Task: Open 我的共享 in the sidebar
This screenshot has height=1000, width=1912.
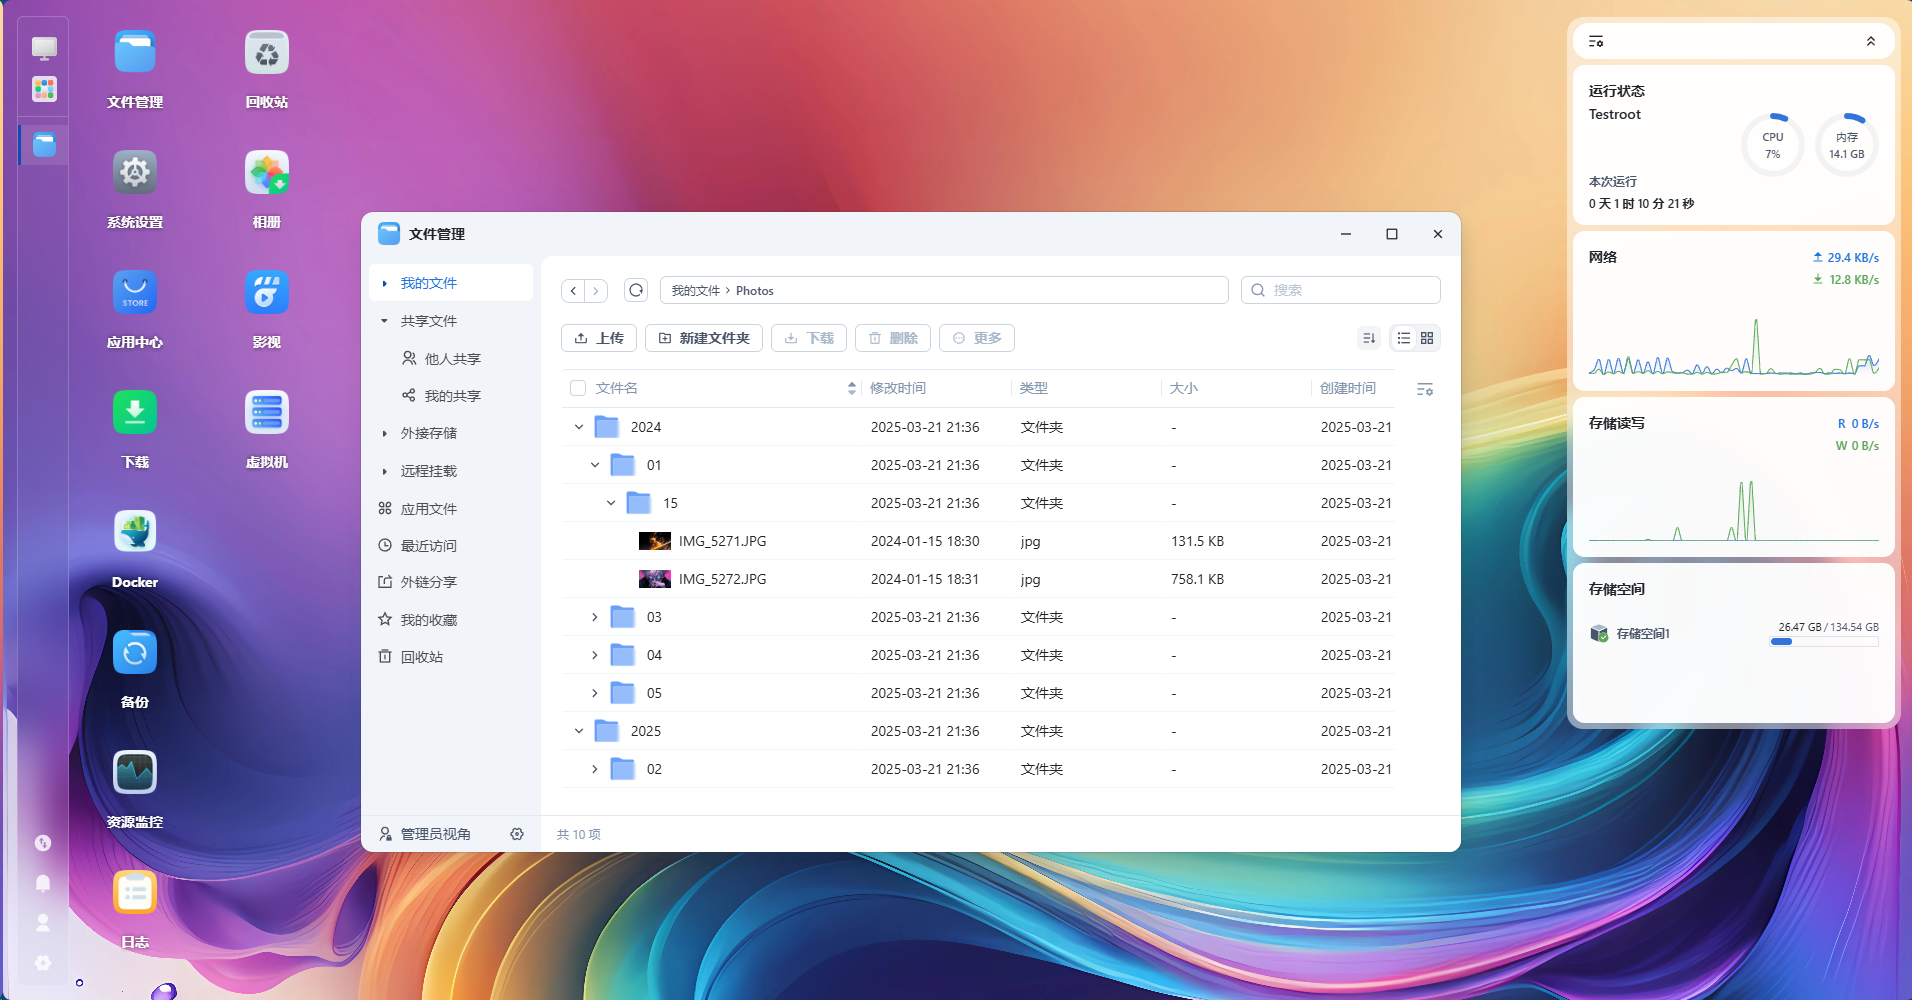Action: pyautogui.click(x=451, y=396)
